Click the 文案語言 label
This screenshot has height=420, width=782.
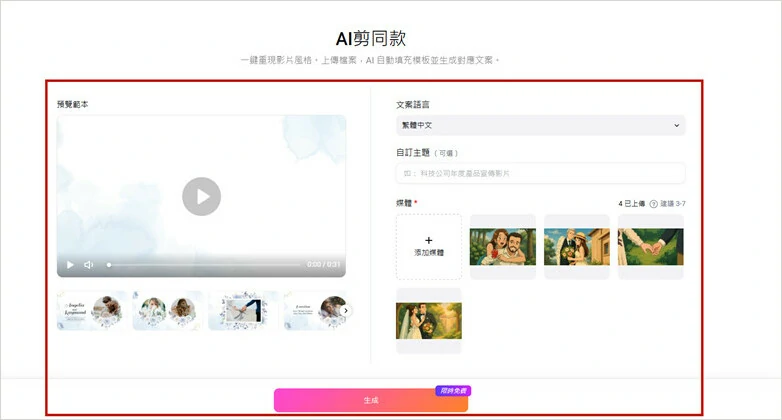tap(412, 104)
